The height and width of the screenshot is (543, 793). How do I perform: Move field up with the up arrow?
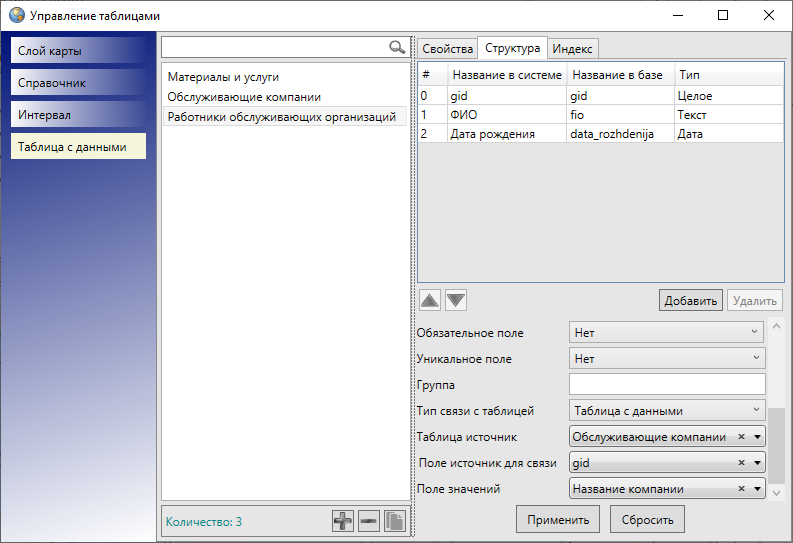point(429,300)
